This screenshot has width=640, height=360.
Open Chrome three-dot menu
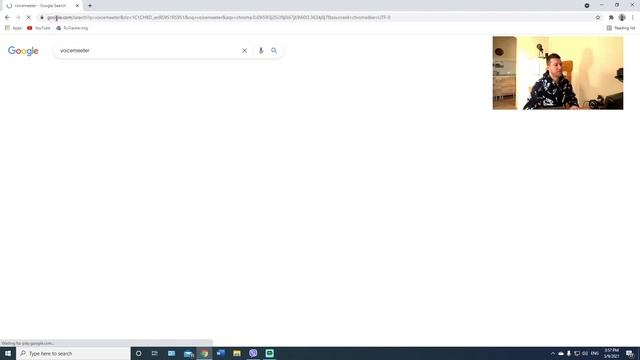click(633, 18)
